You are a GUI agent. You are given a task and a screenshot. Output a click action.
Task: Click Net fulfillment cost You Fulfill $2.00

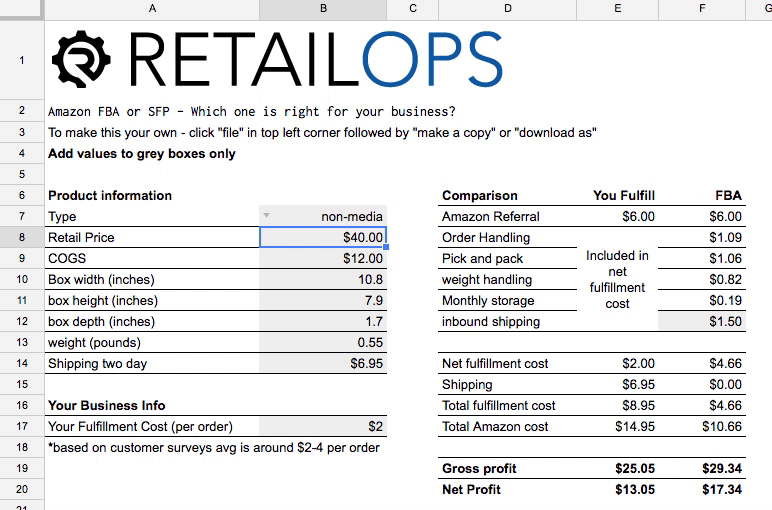617,363
